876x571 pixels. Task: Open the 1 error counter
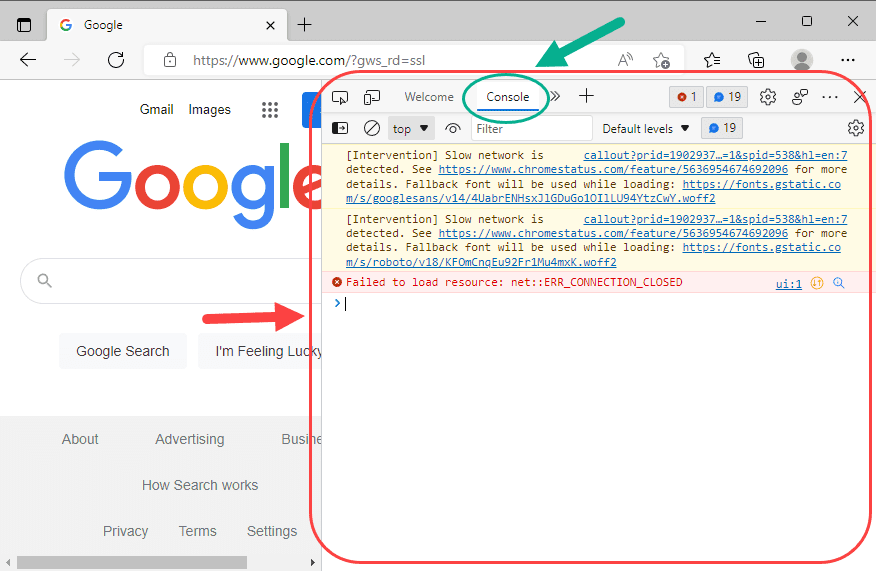pyautogui.click(x=687, y=97)
